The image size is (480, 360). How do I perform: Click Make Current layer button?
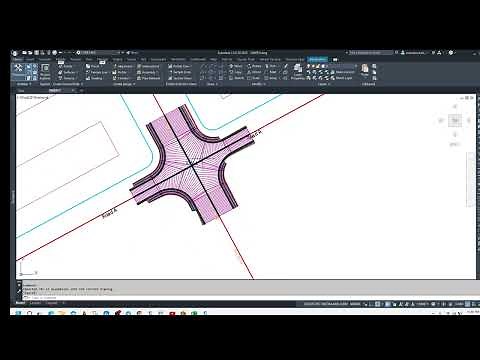[342, 72]
